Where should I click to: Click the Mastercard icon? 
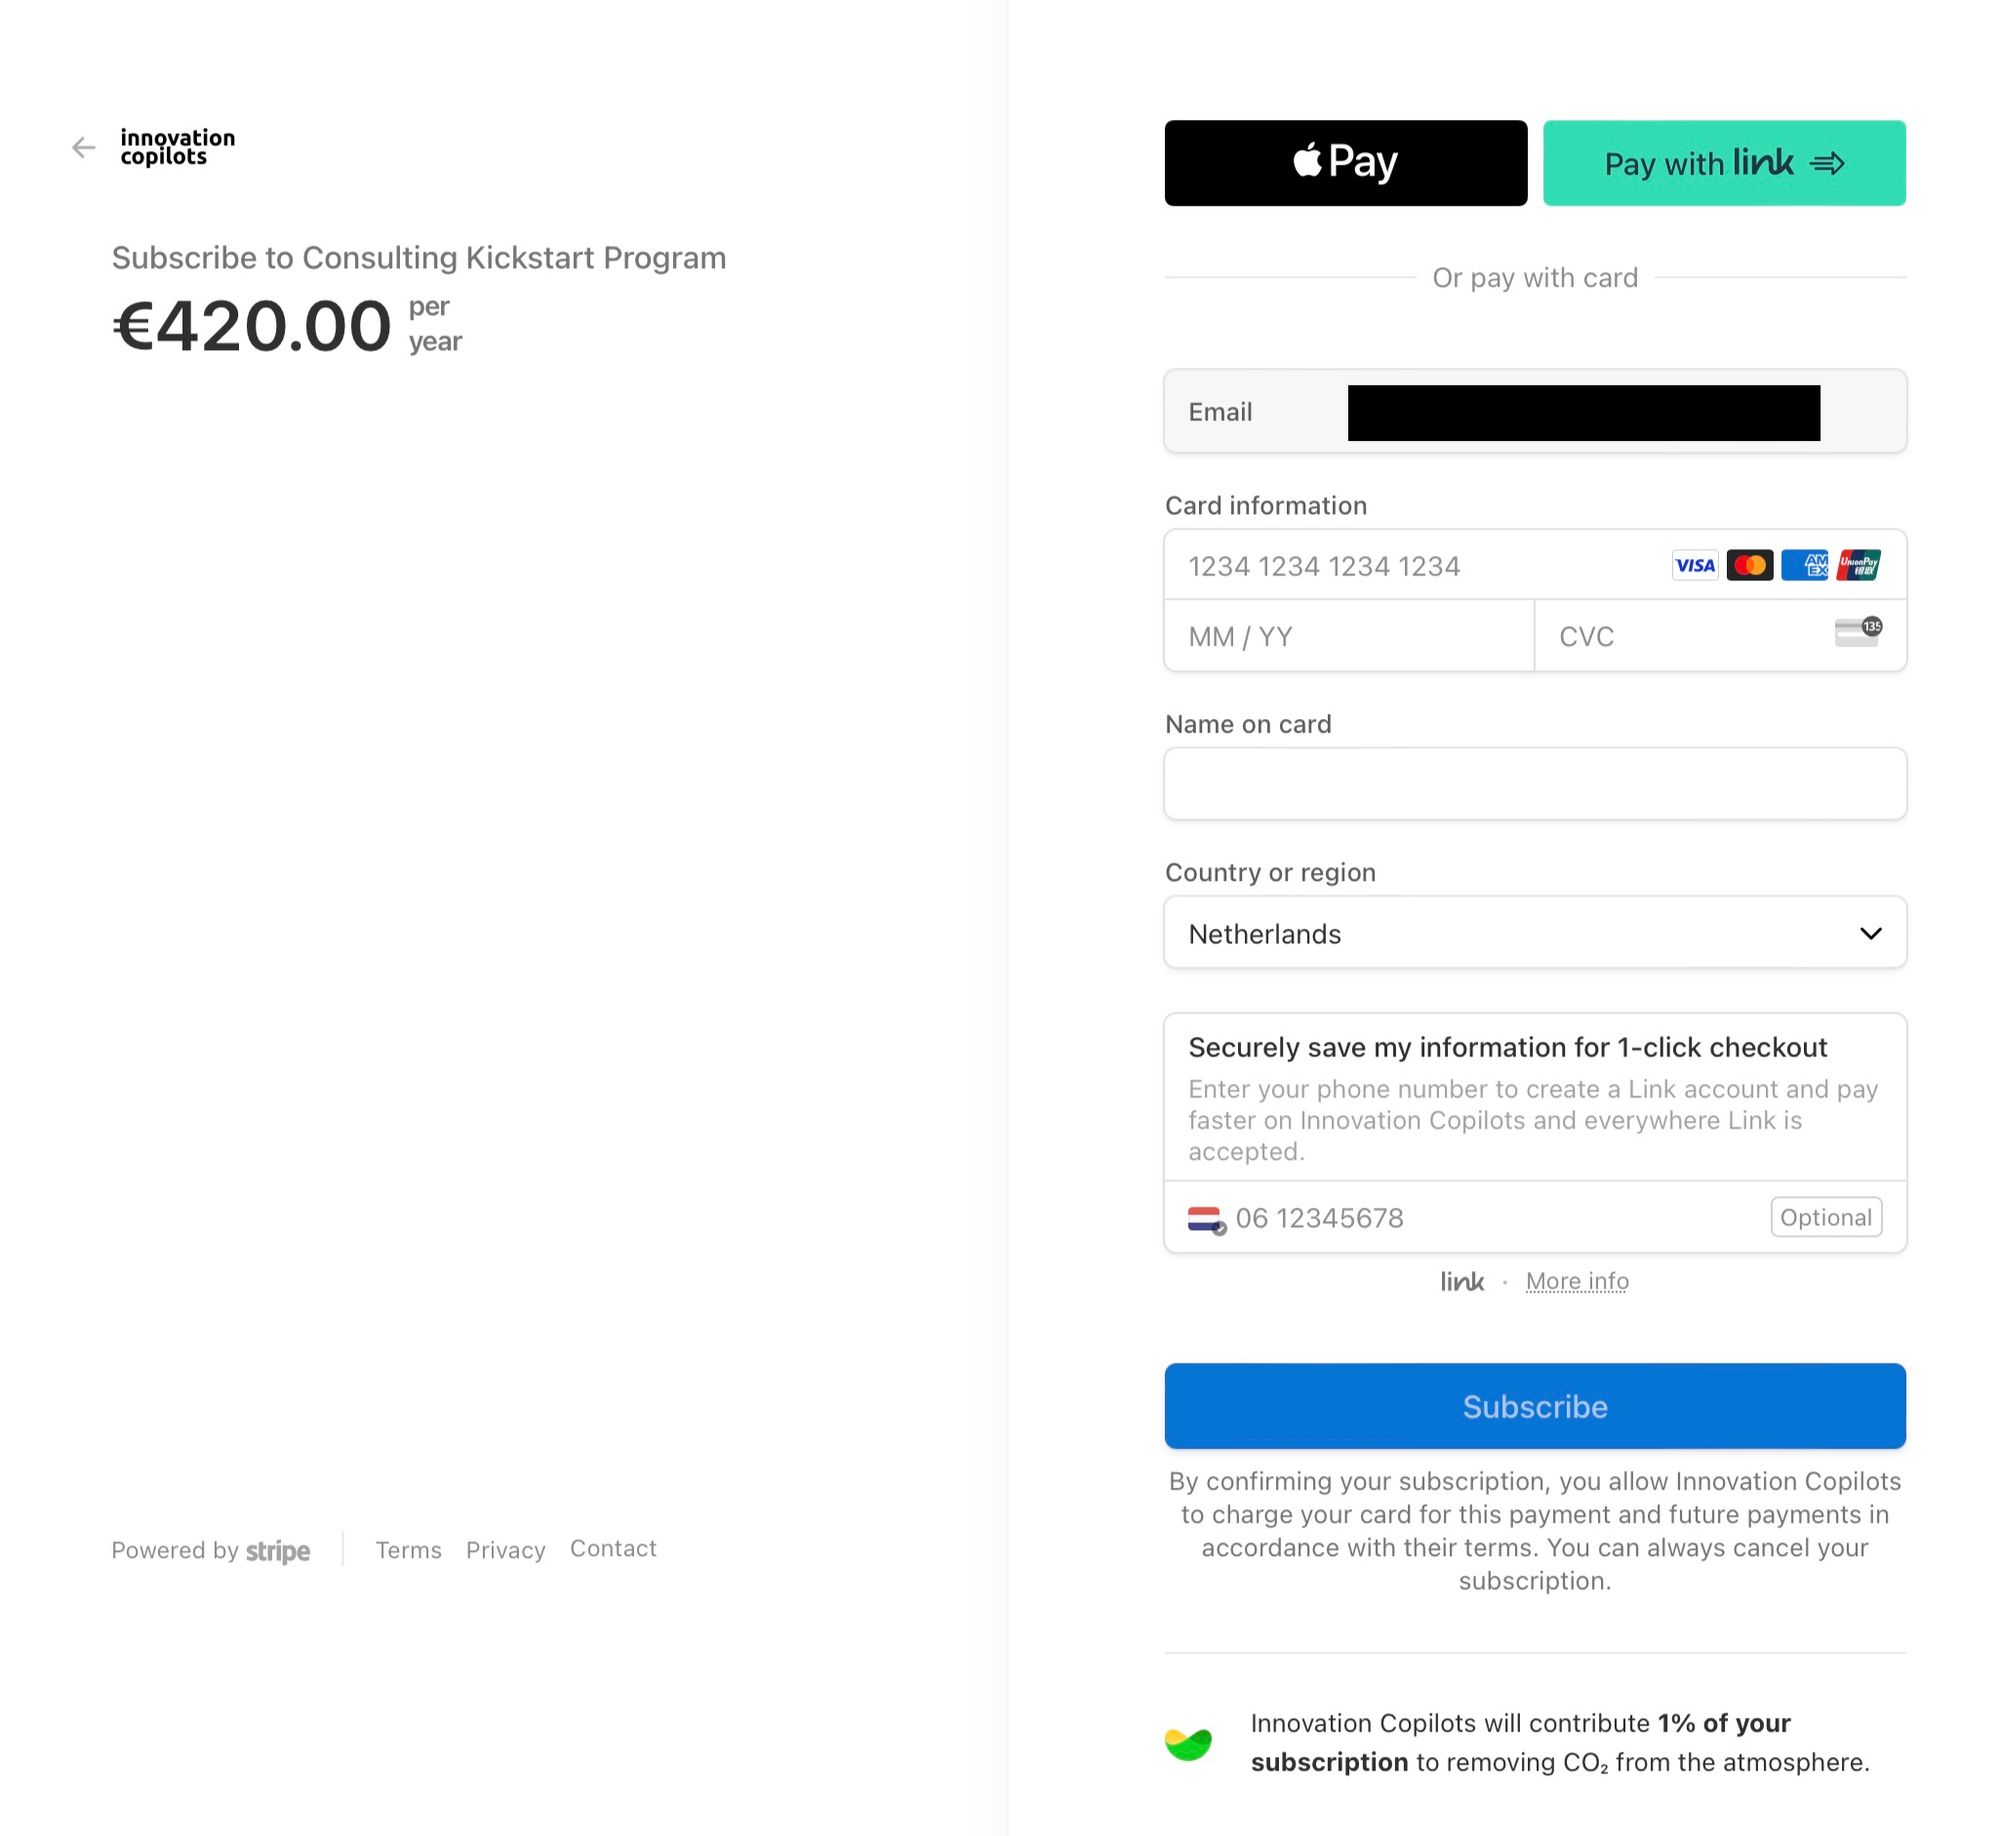1749,565
